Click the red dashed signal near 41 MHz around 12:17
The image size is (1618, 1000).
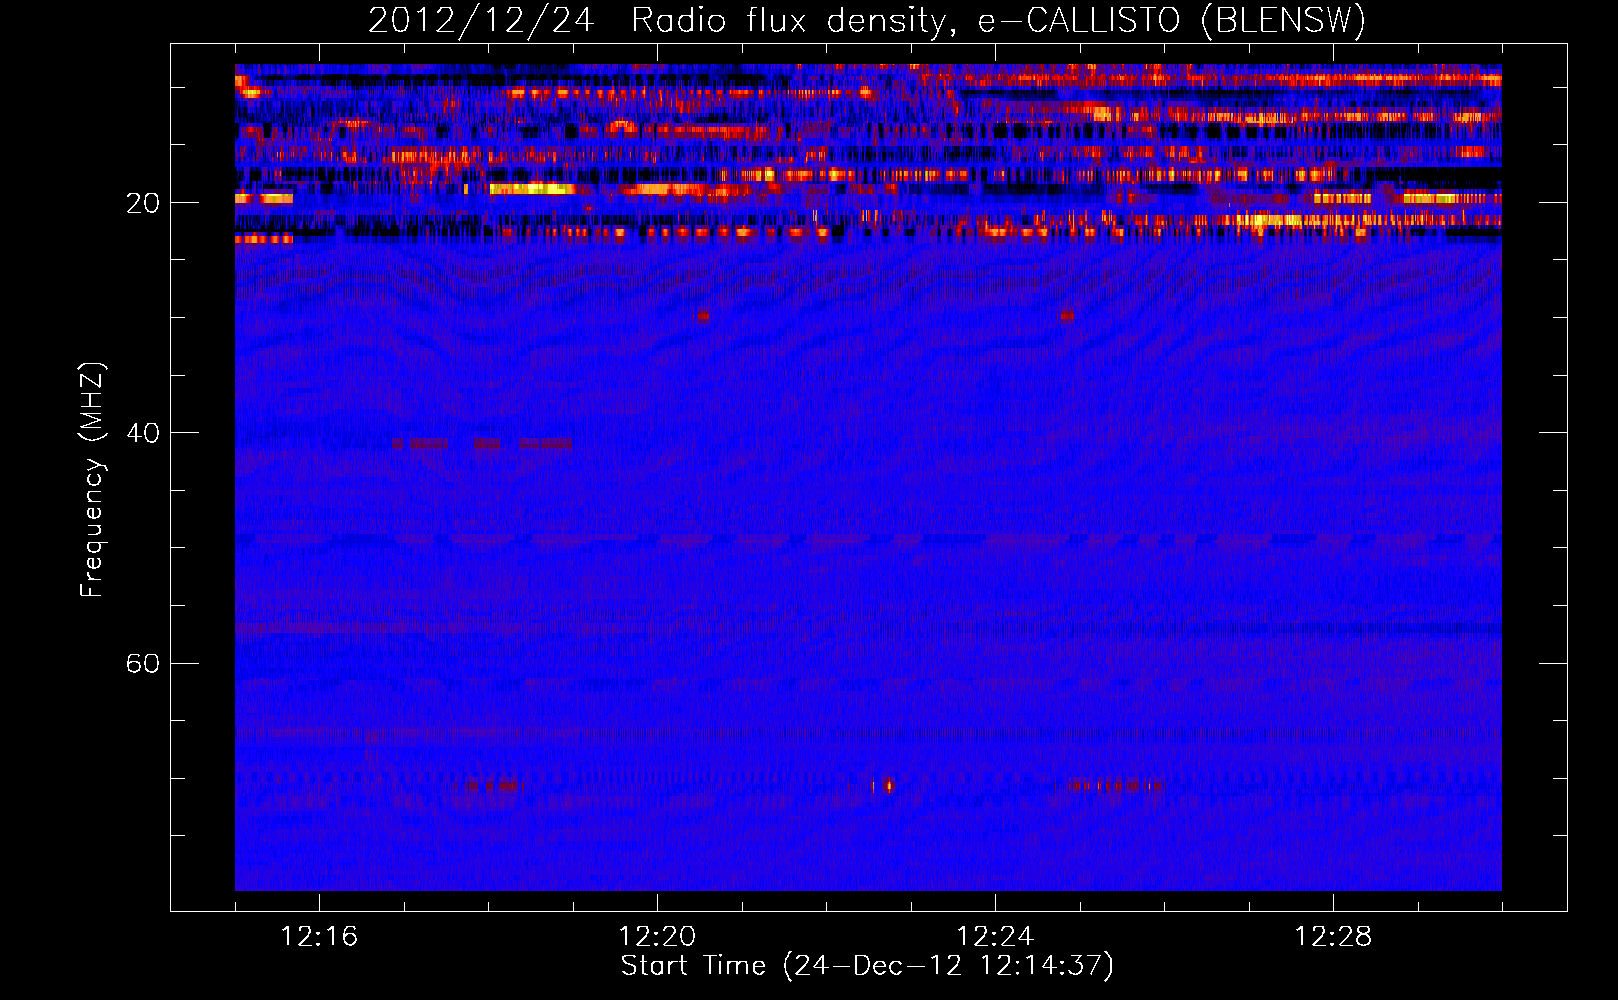[482, 443]
